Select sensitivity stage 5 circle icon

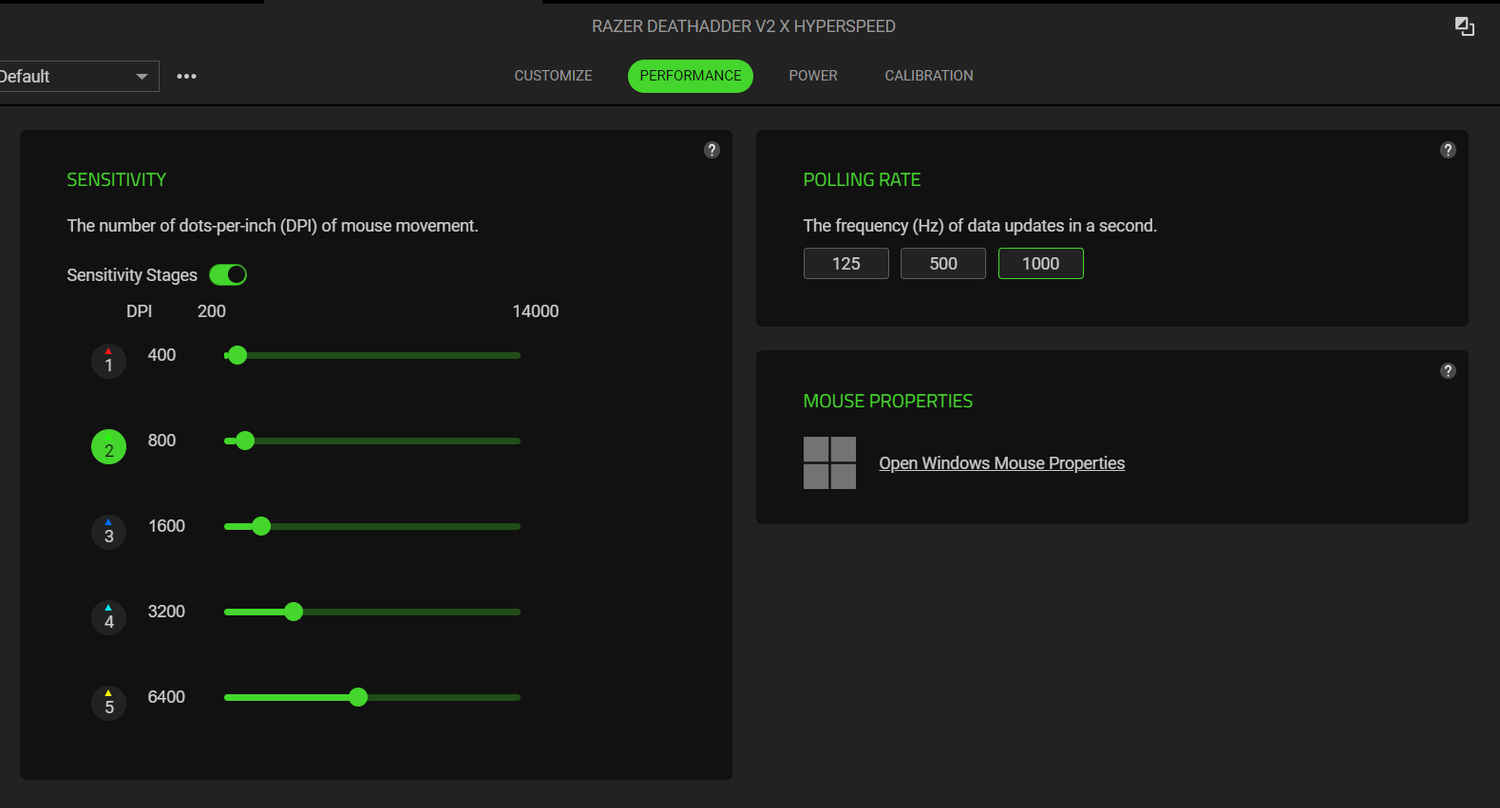point(109,703)
